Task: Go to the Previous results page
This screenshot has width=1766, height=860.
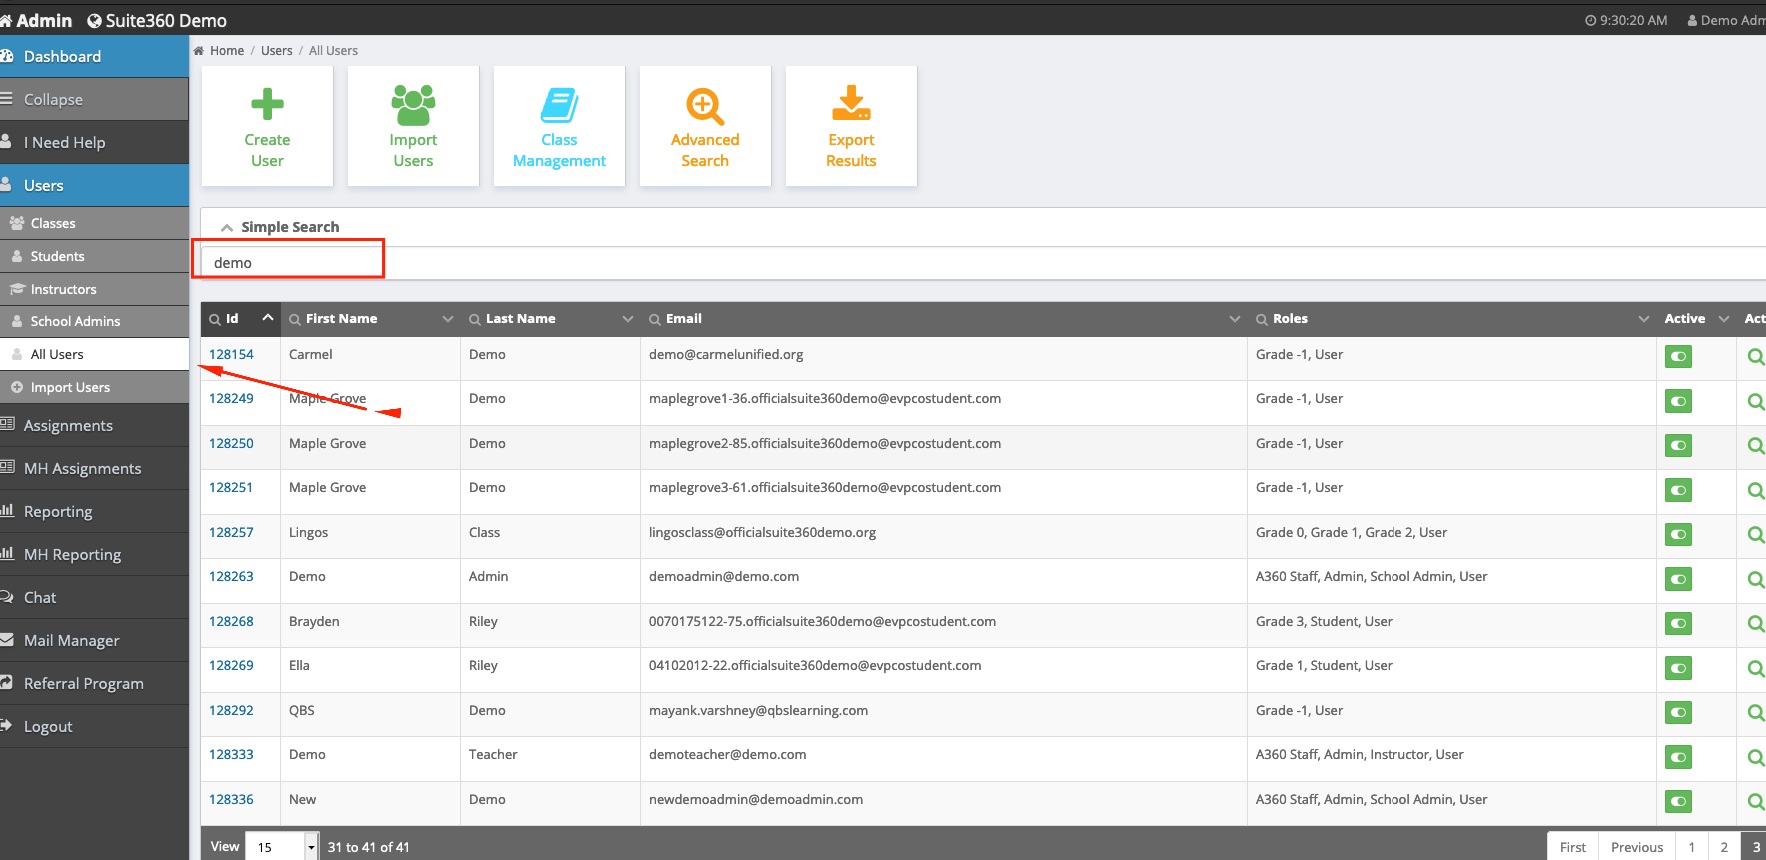Action: 1636,847
